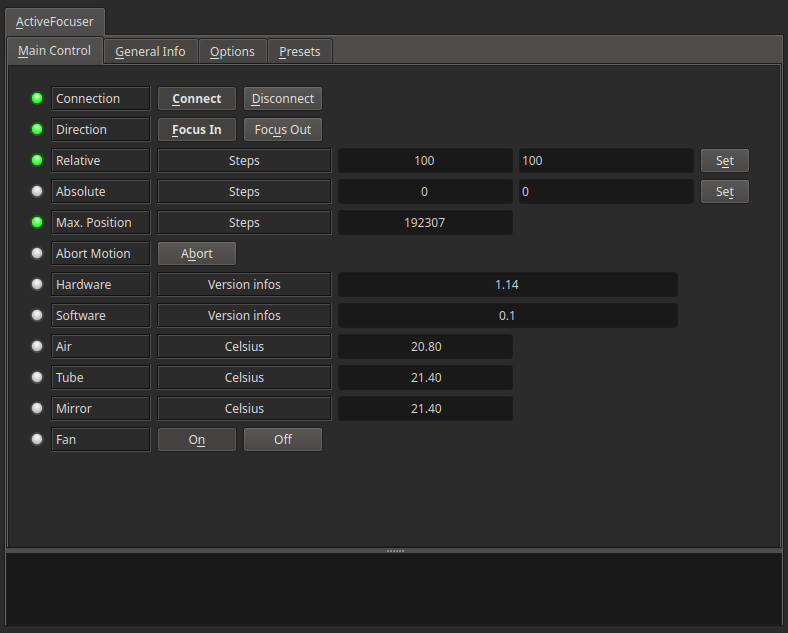Click the Steps label in Relative row
The height and width of the screenshot is (633, 788).
(244, 161)
